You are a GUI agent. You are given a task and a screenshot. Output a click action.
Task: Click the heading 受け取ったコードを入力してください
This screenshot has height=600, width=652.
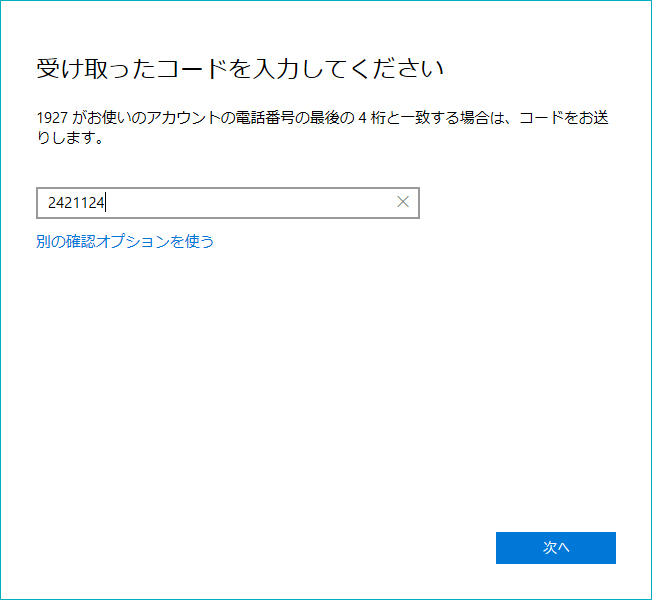(240, 69)
